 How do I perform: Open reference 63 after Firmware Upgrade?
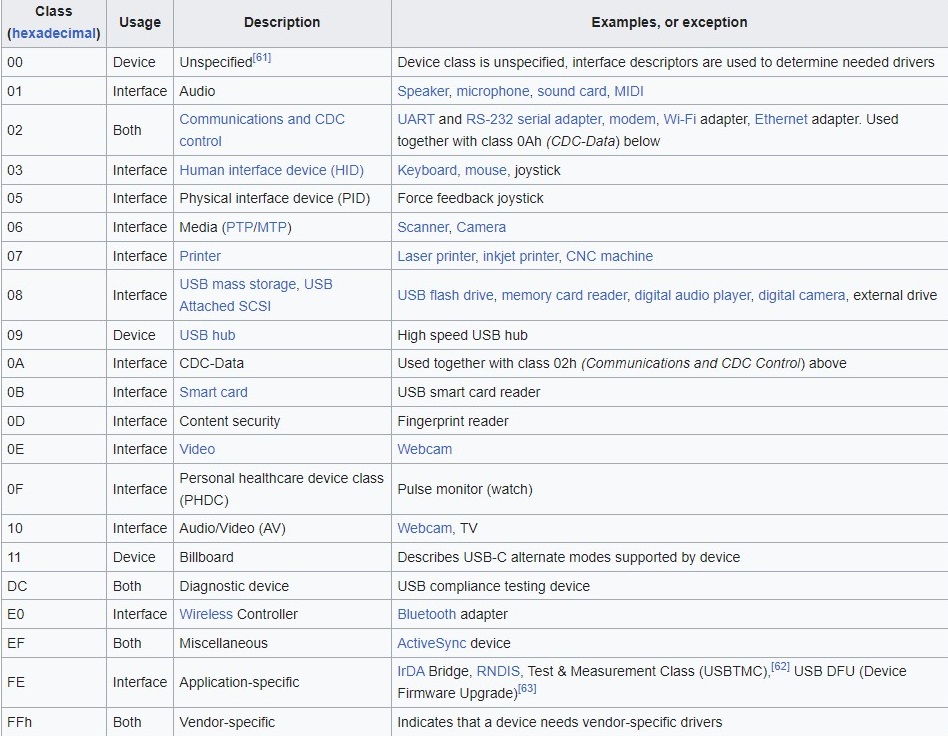(x=527, y=688)
